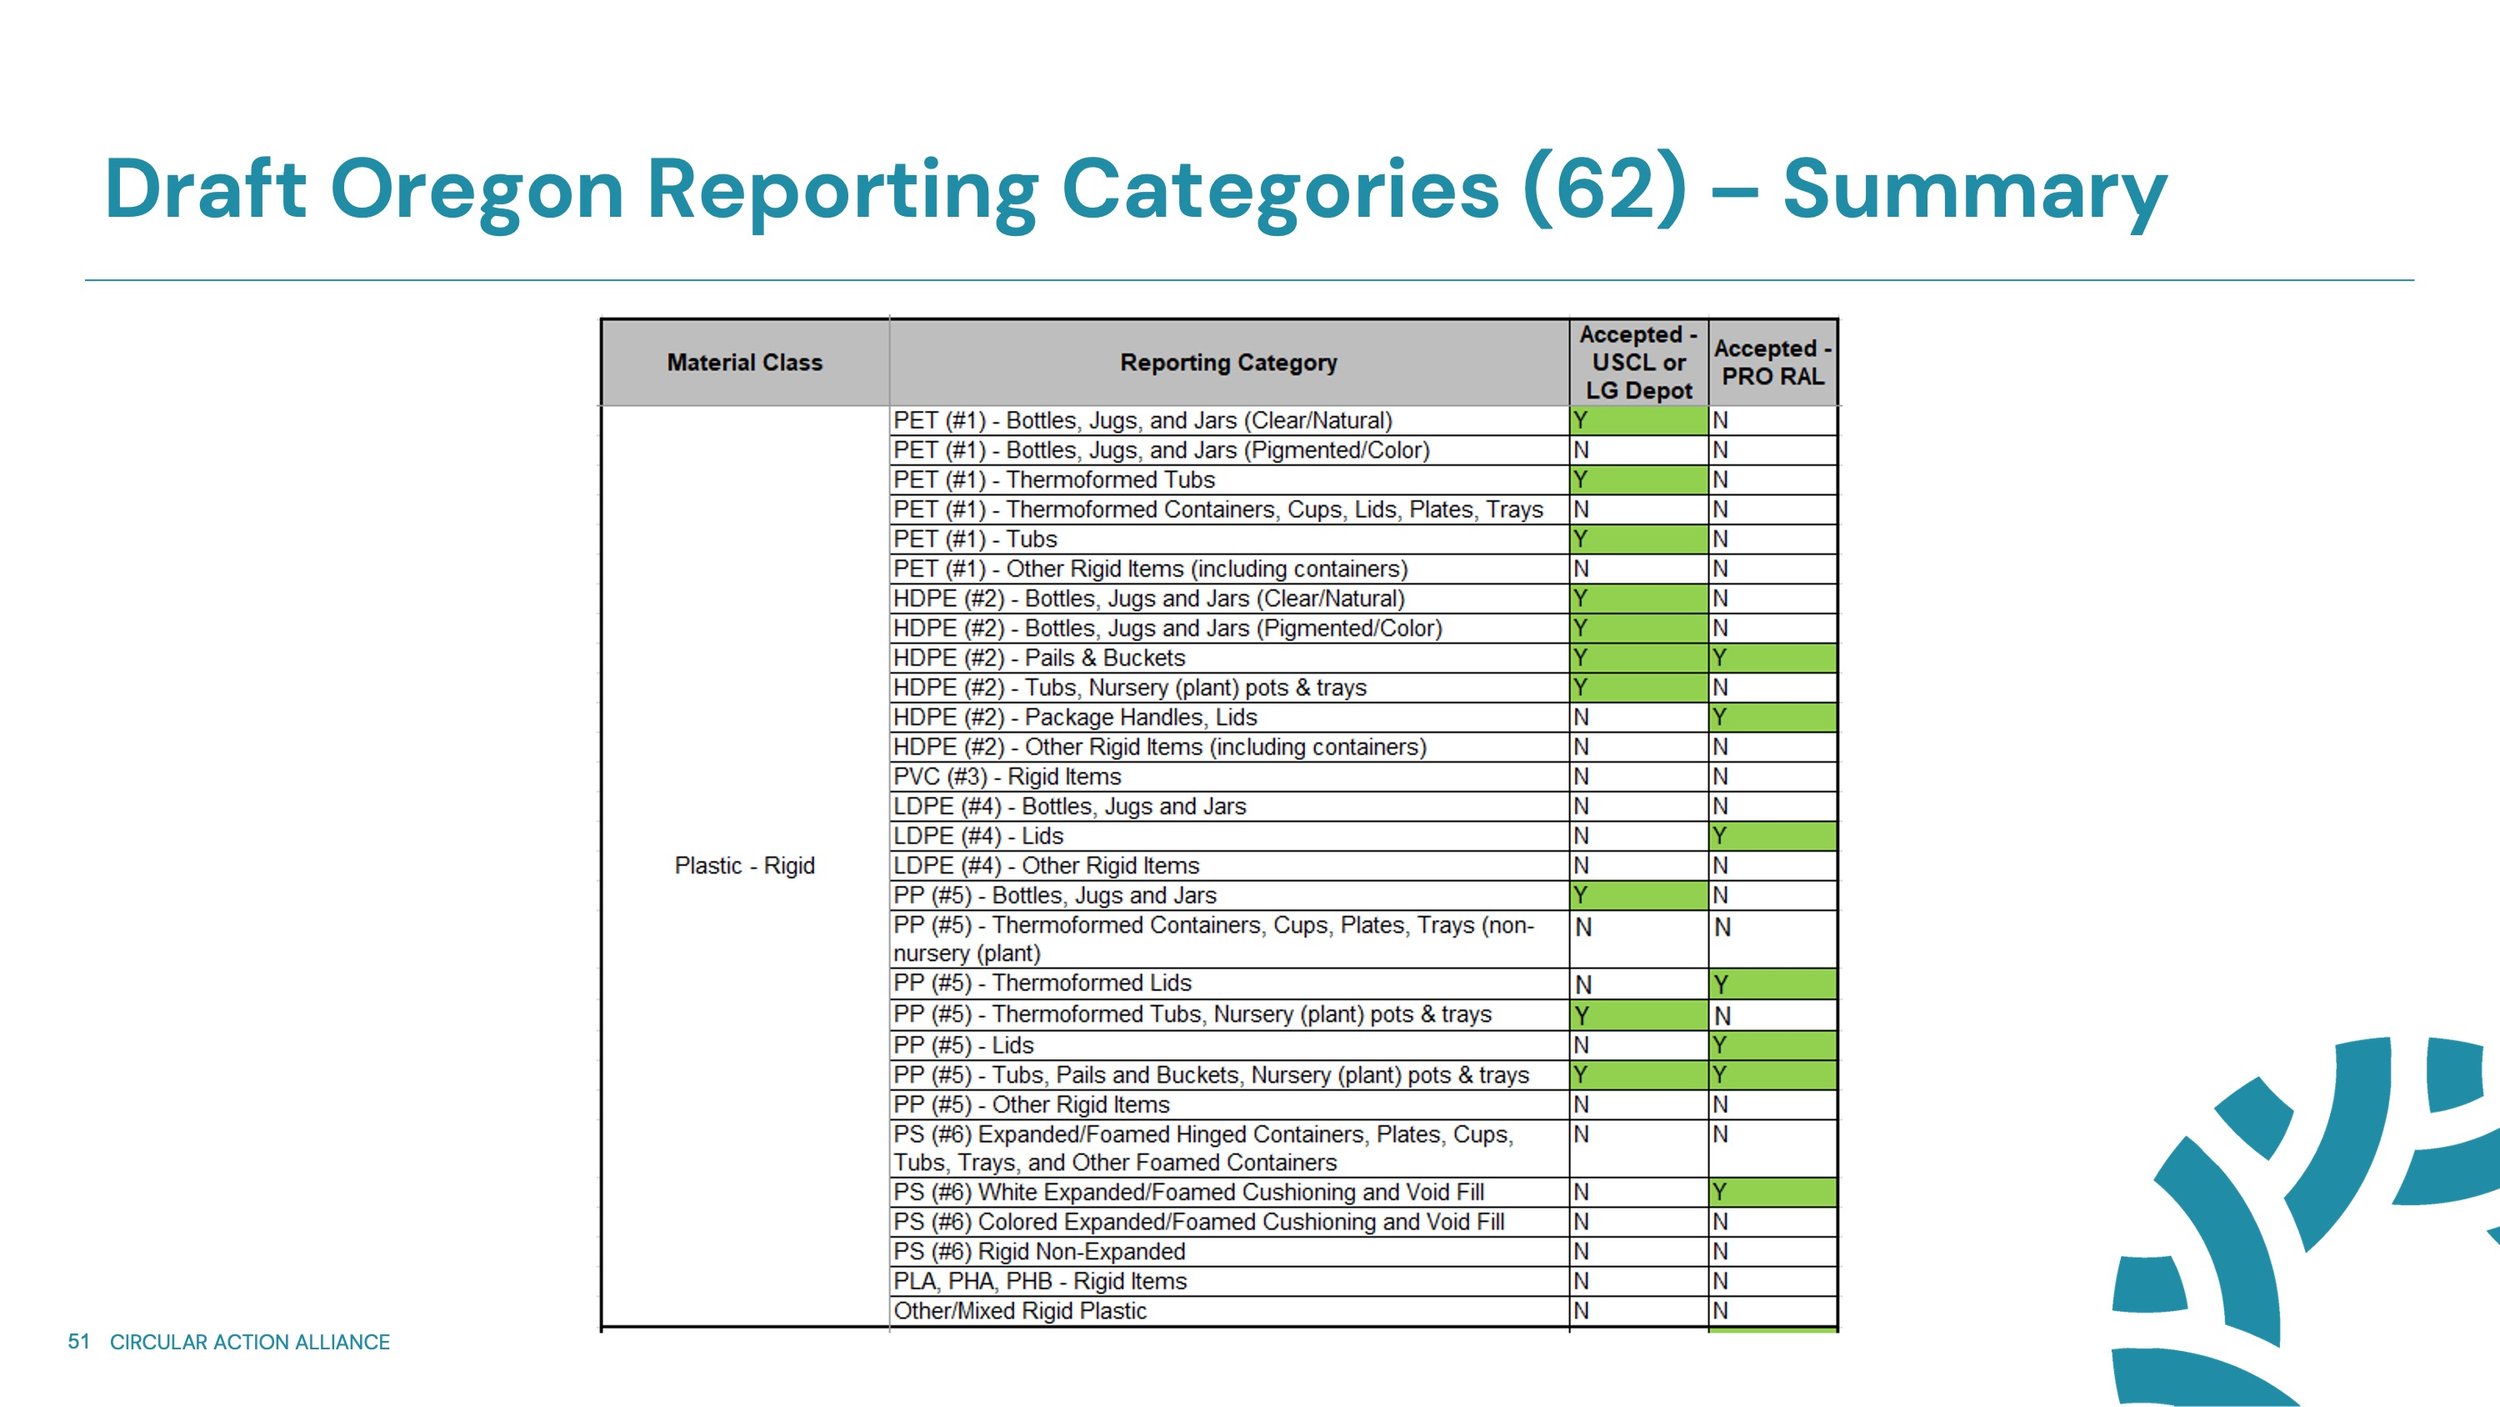Select the LDPE (#4) - Lids category
The image size is (2500, 1407).
tap(978, 836)
